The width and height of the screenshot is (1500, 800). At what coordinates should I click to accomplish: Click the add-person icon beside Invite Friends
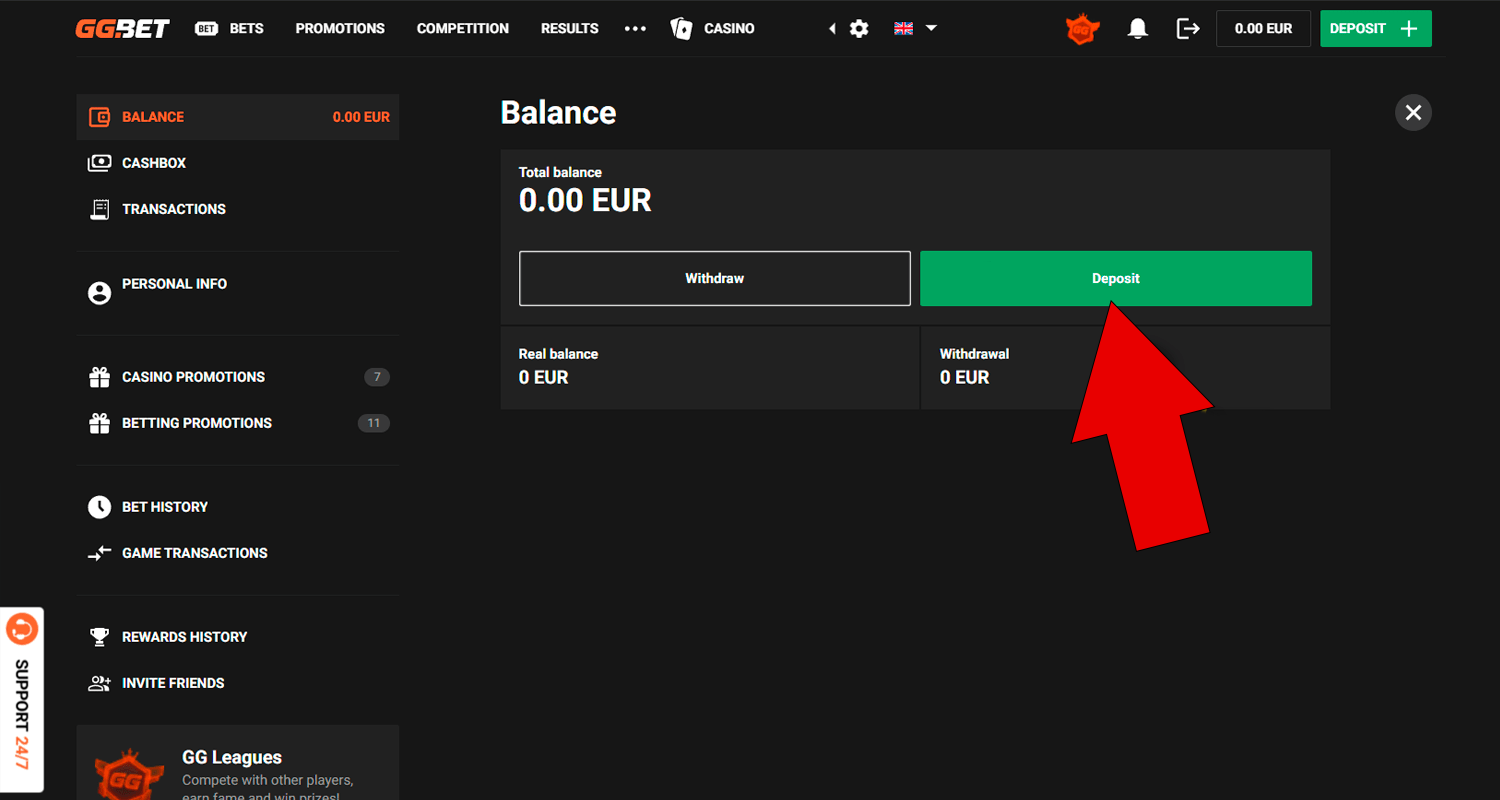click(99, 683)
